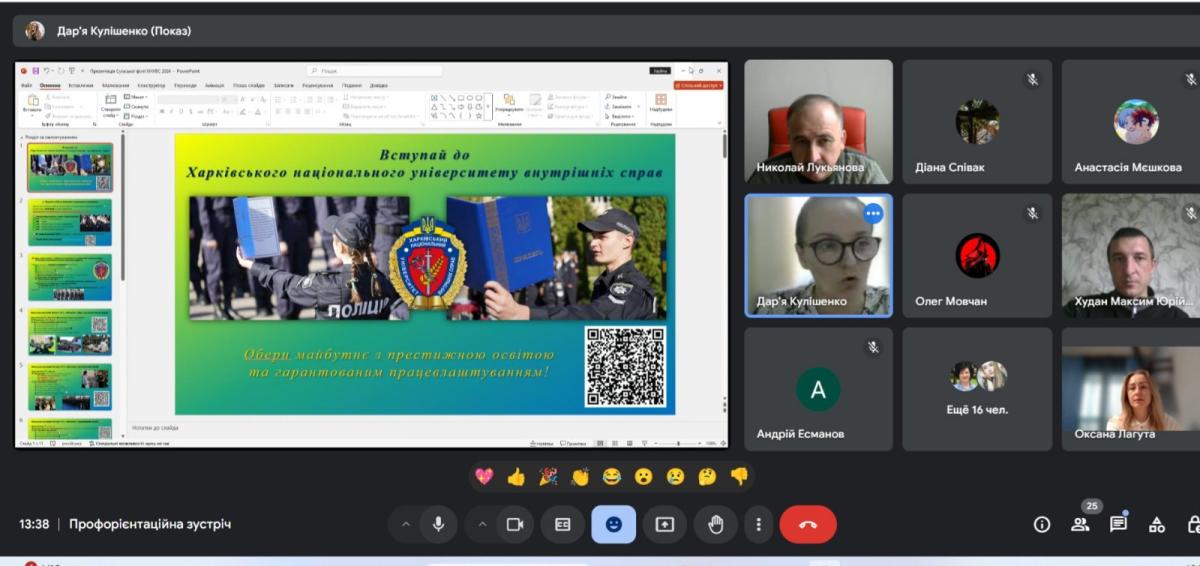Toggle the camera on or off

[x=515, y=524]
